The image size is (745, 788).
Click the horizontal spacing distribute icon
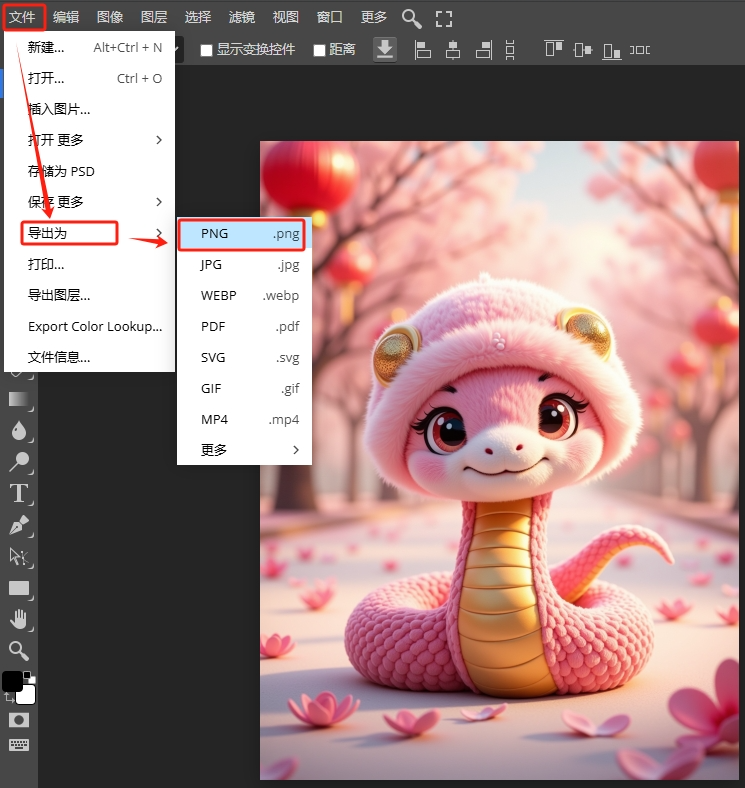click(x=639, y=50)
